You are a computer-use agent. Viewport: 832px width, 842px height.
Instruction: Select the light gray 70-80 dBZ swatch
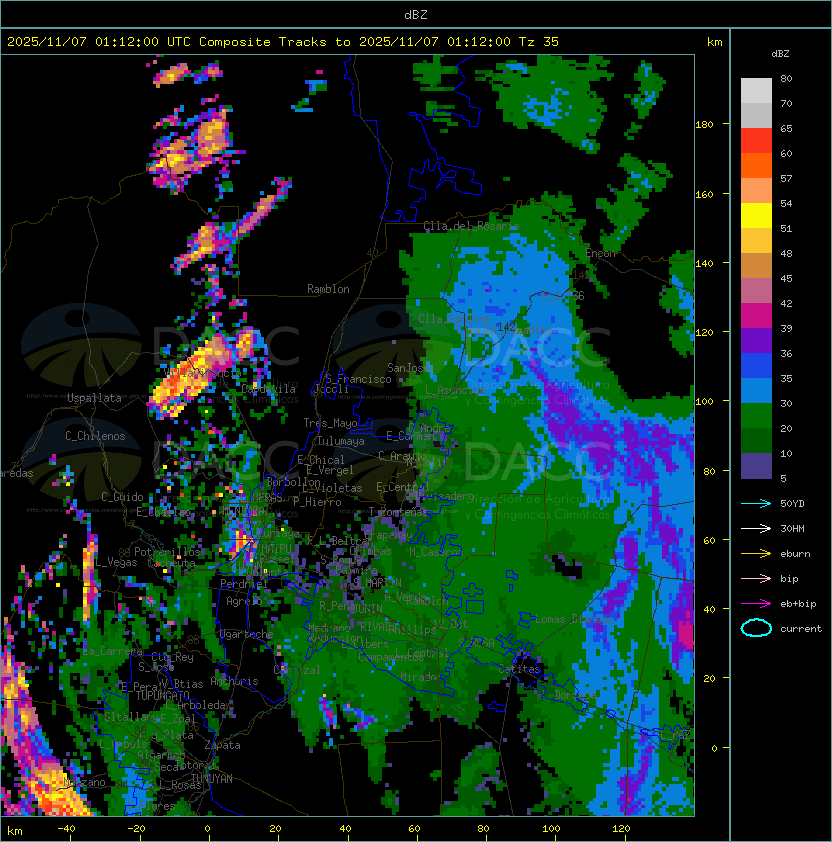pyautogui.click(x=756, y=91)
